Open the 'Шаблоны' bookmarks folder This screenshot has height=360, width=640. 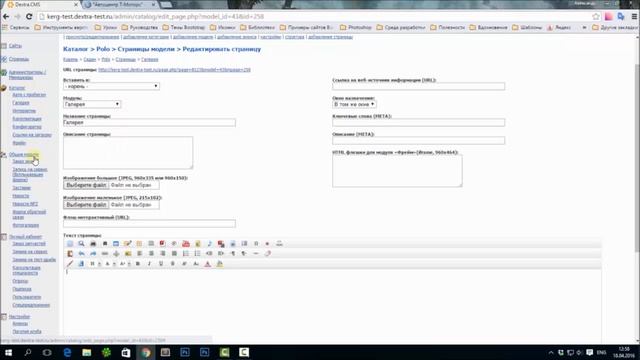(527, 27)
